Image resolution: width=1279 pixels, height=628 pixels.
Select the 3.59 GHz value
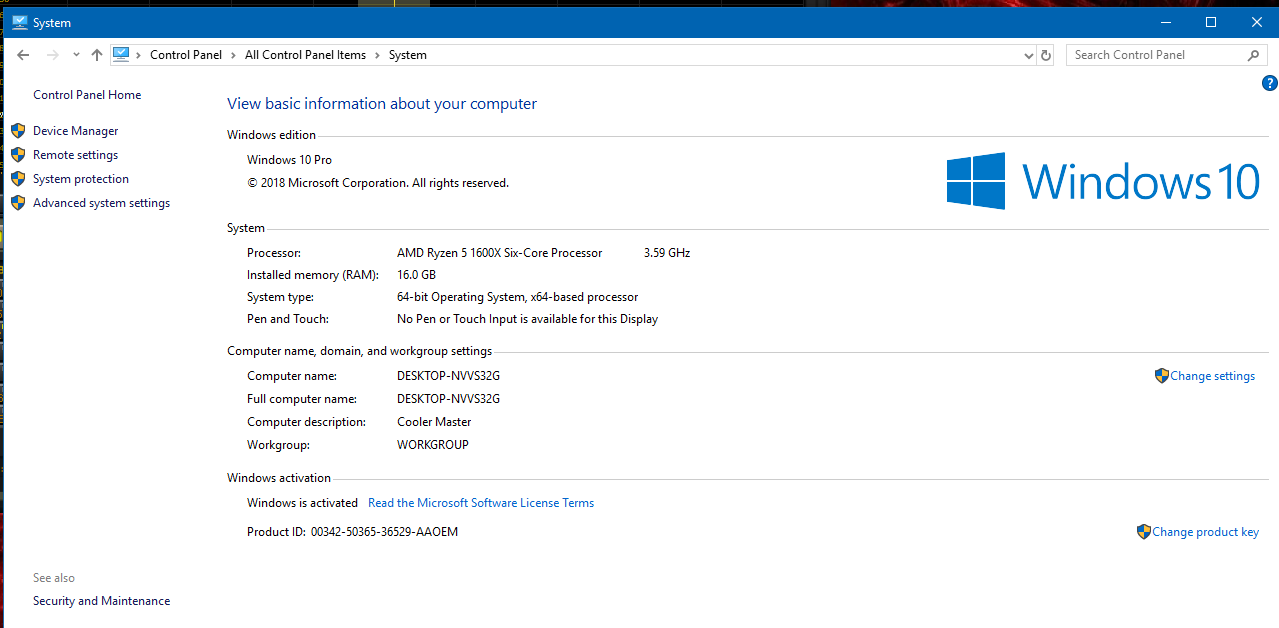tap(667, 253)
